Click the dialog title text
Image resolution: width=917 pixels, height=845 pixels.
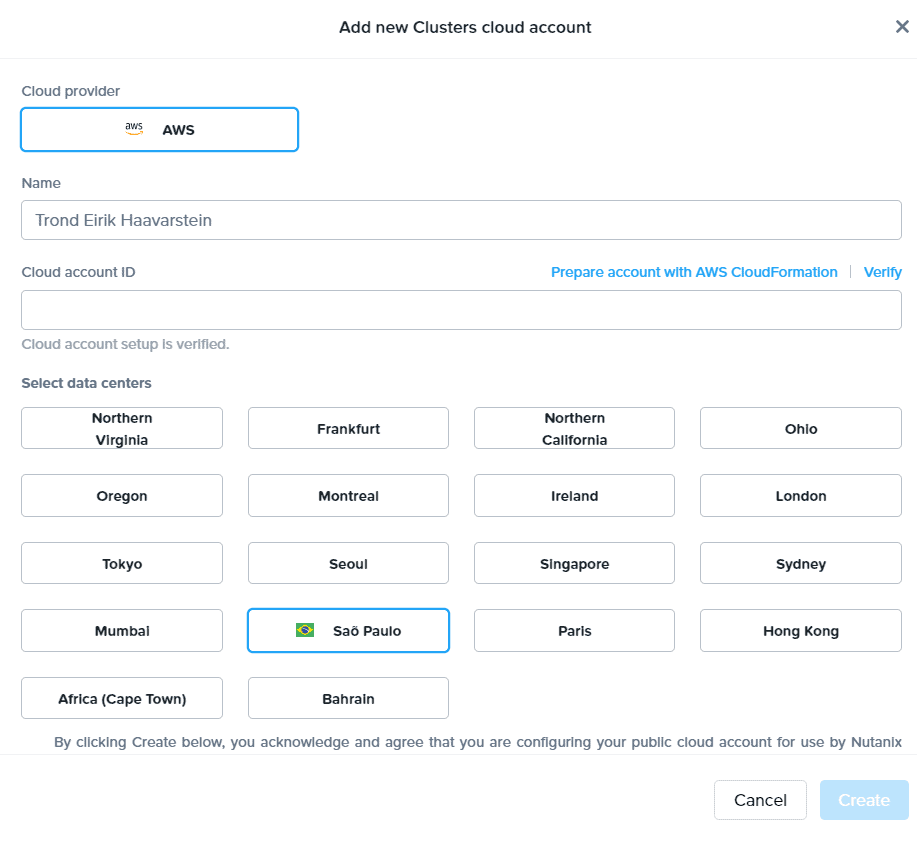point(465,27)
